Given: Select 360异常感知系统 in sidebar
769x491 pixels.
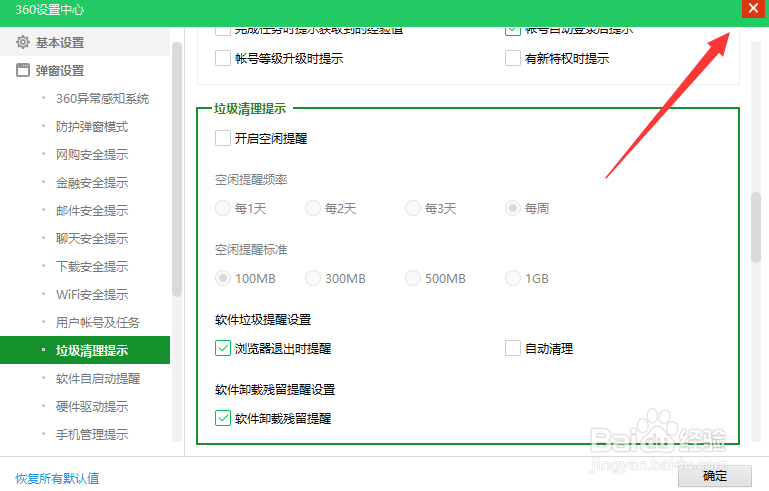Looking at the screenshot, I should pos(103,99).
